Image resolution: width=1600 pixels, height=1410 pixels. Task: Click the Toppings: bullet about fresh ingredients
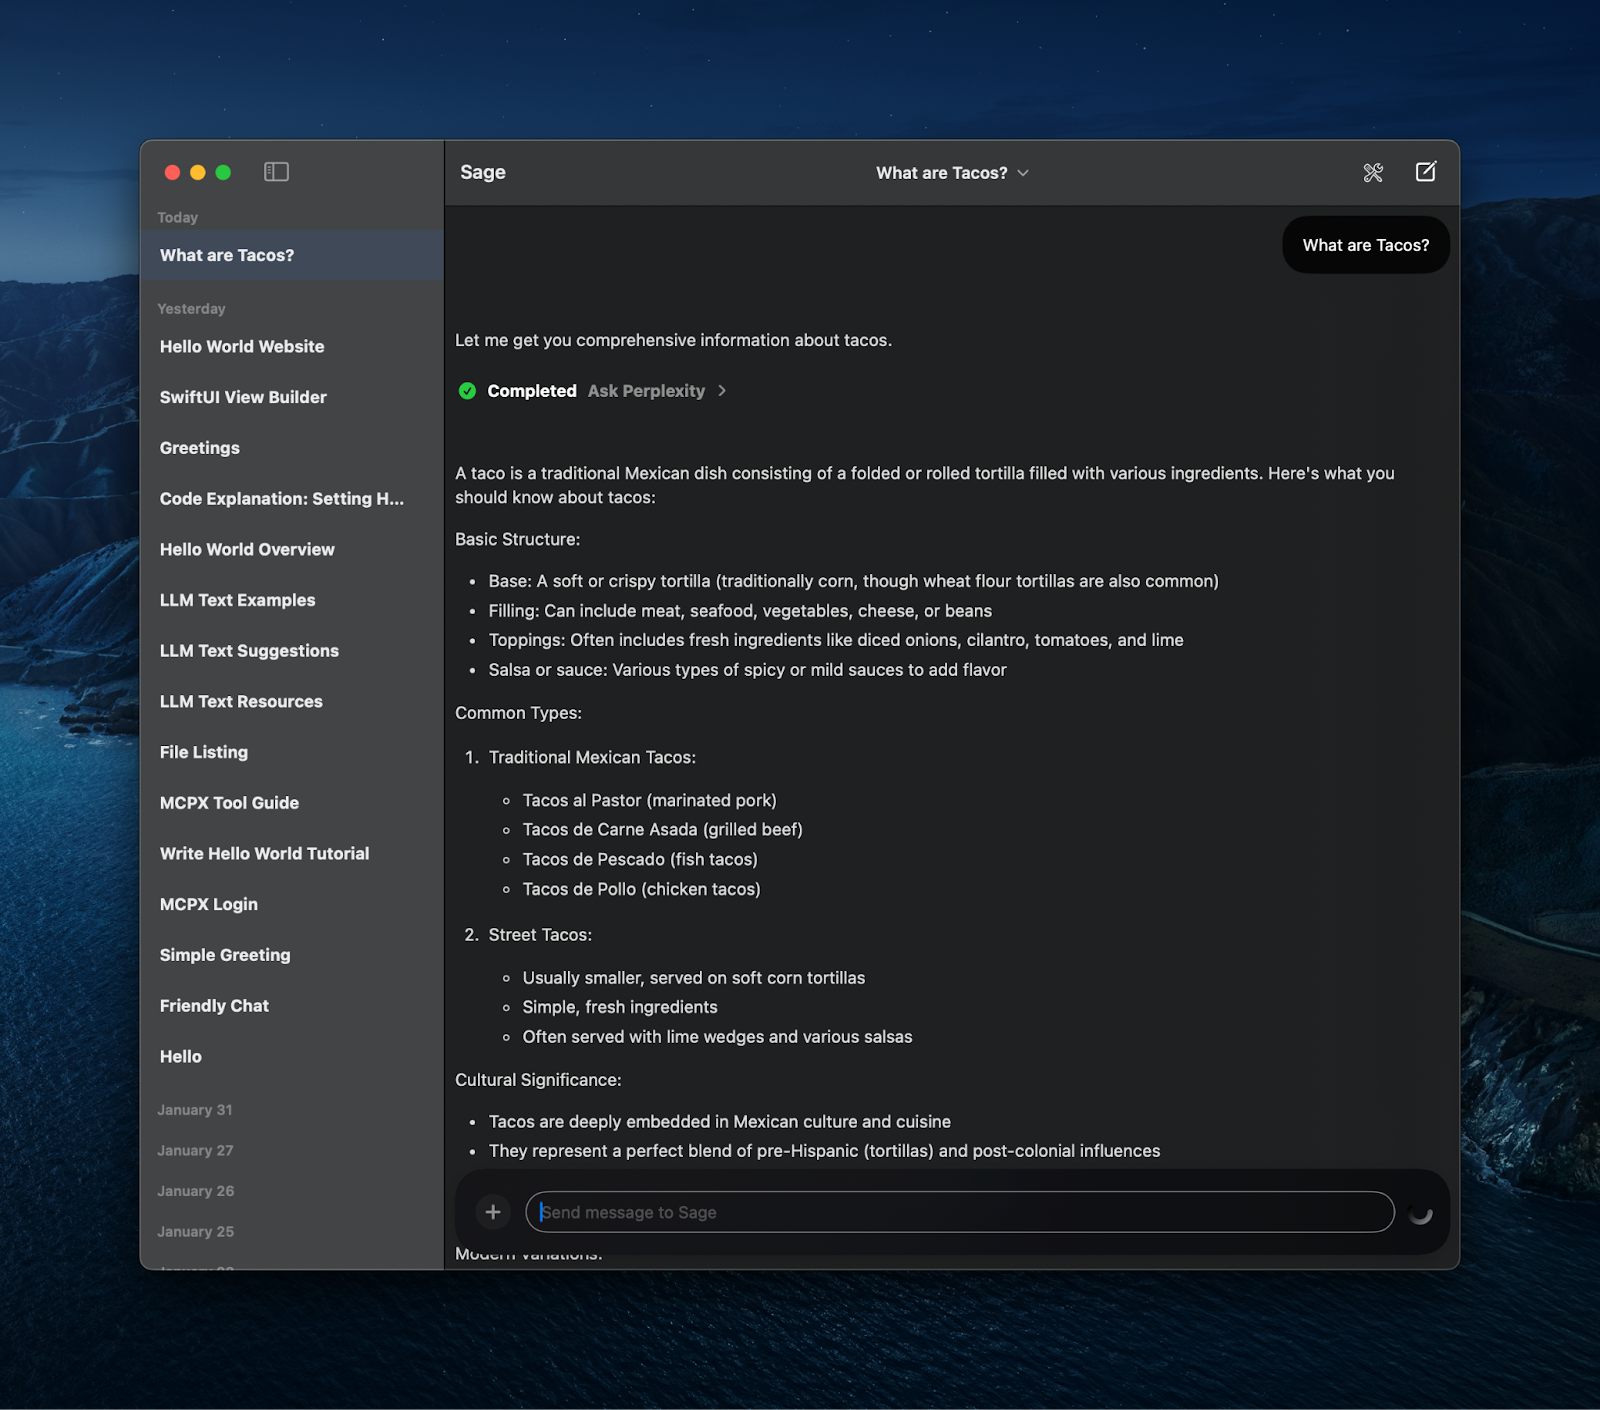[836, 640]
